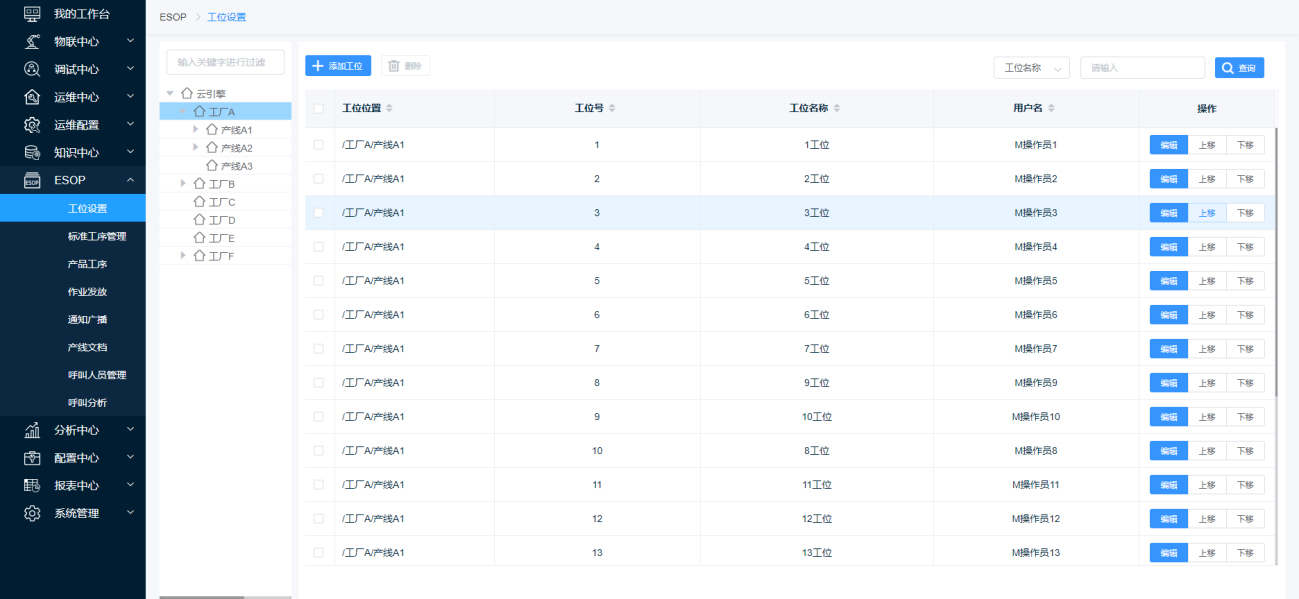Click sort arrows on 用户名 column

coord(1052,108)
